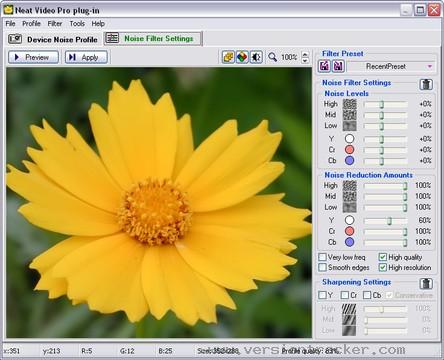Click the Y noise reduction amount slider

(386, 221)
